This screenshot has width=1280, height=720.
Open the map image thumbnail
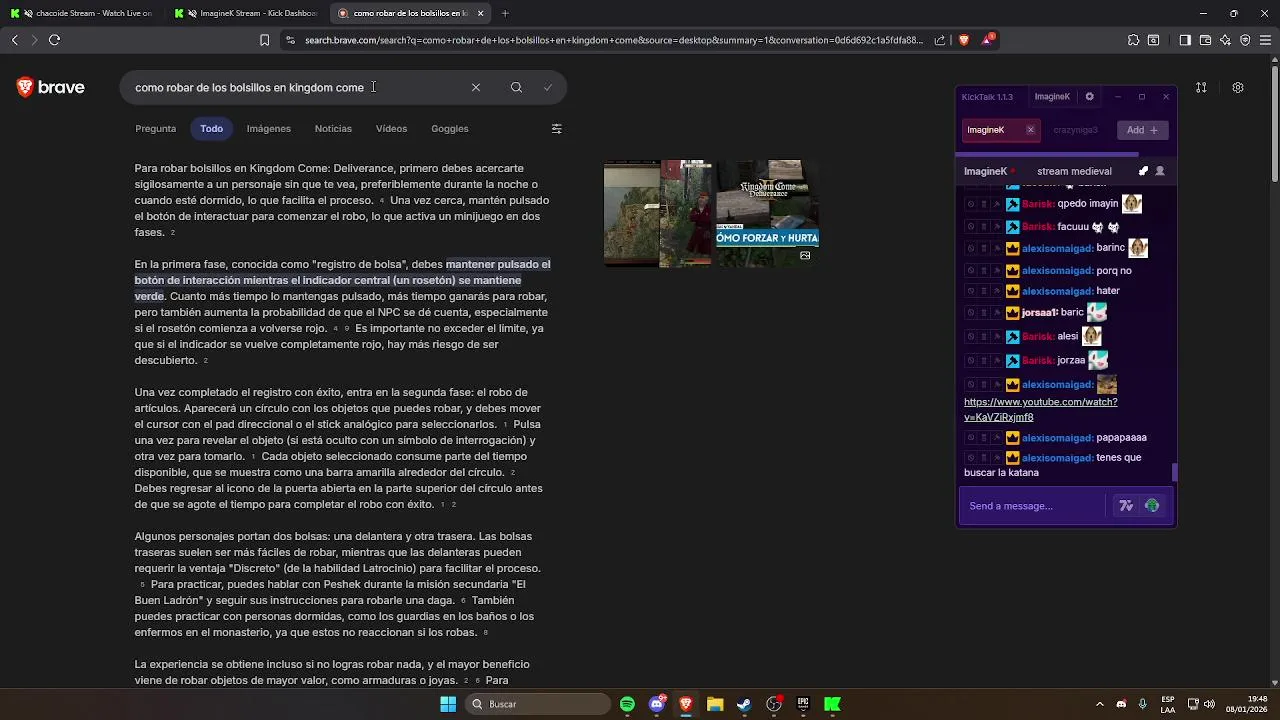632,213
